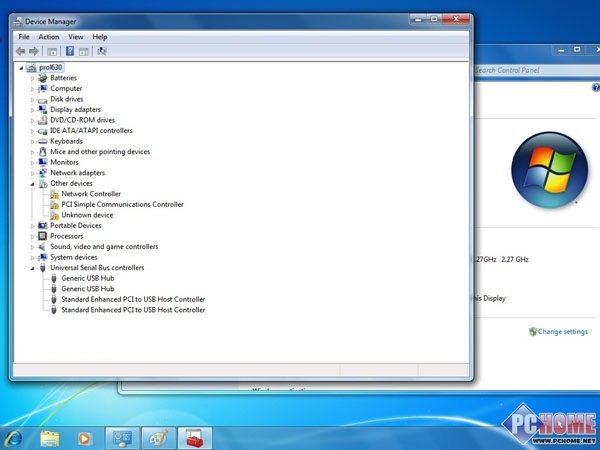
Task: Launch Windows Media Player from taskbar
Action: tap(85, 438)
